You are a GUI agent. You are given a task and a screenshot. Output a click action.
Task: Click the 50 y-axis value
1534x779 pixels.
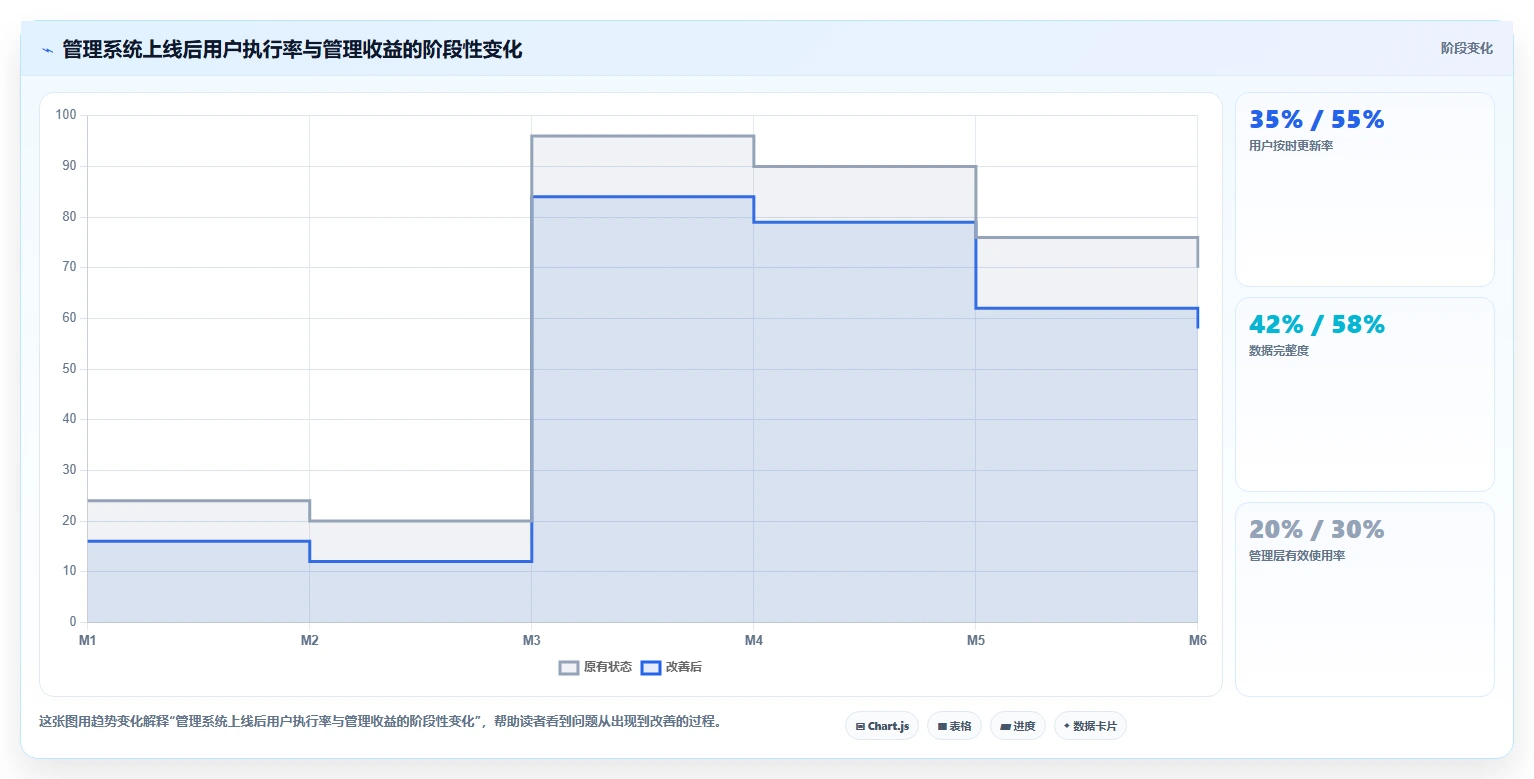pyautogui.click(x=70, y=369)
